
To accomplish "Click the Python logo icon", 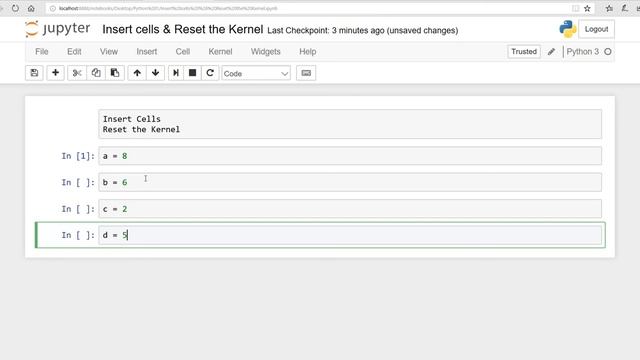I will pyautogui.click(x=567, y=29).
